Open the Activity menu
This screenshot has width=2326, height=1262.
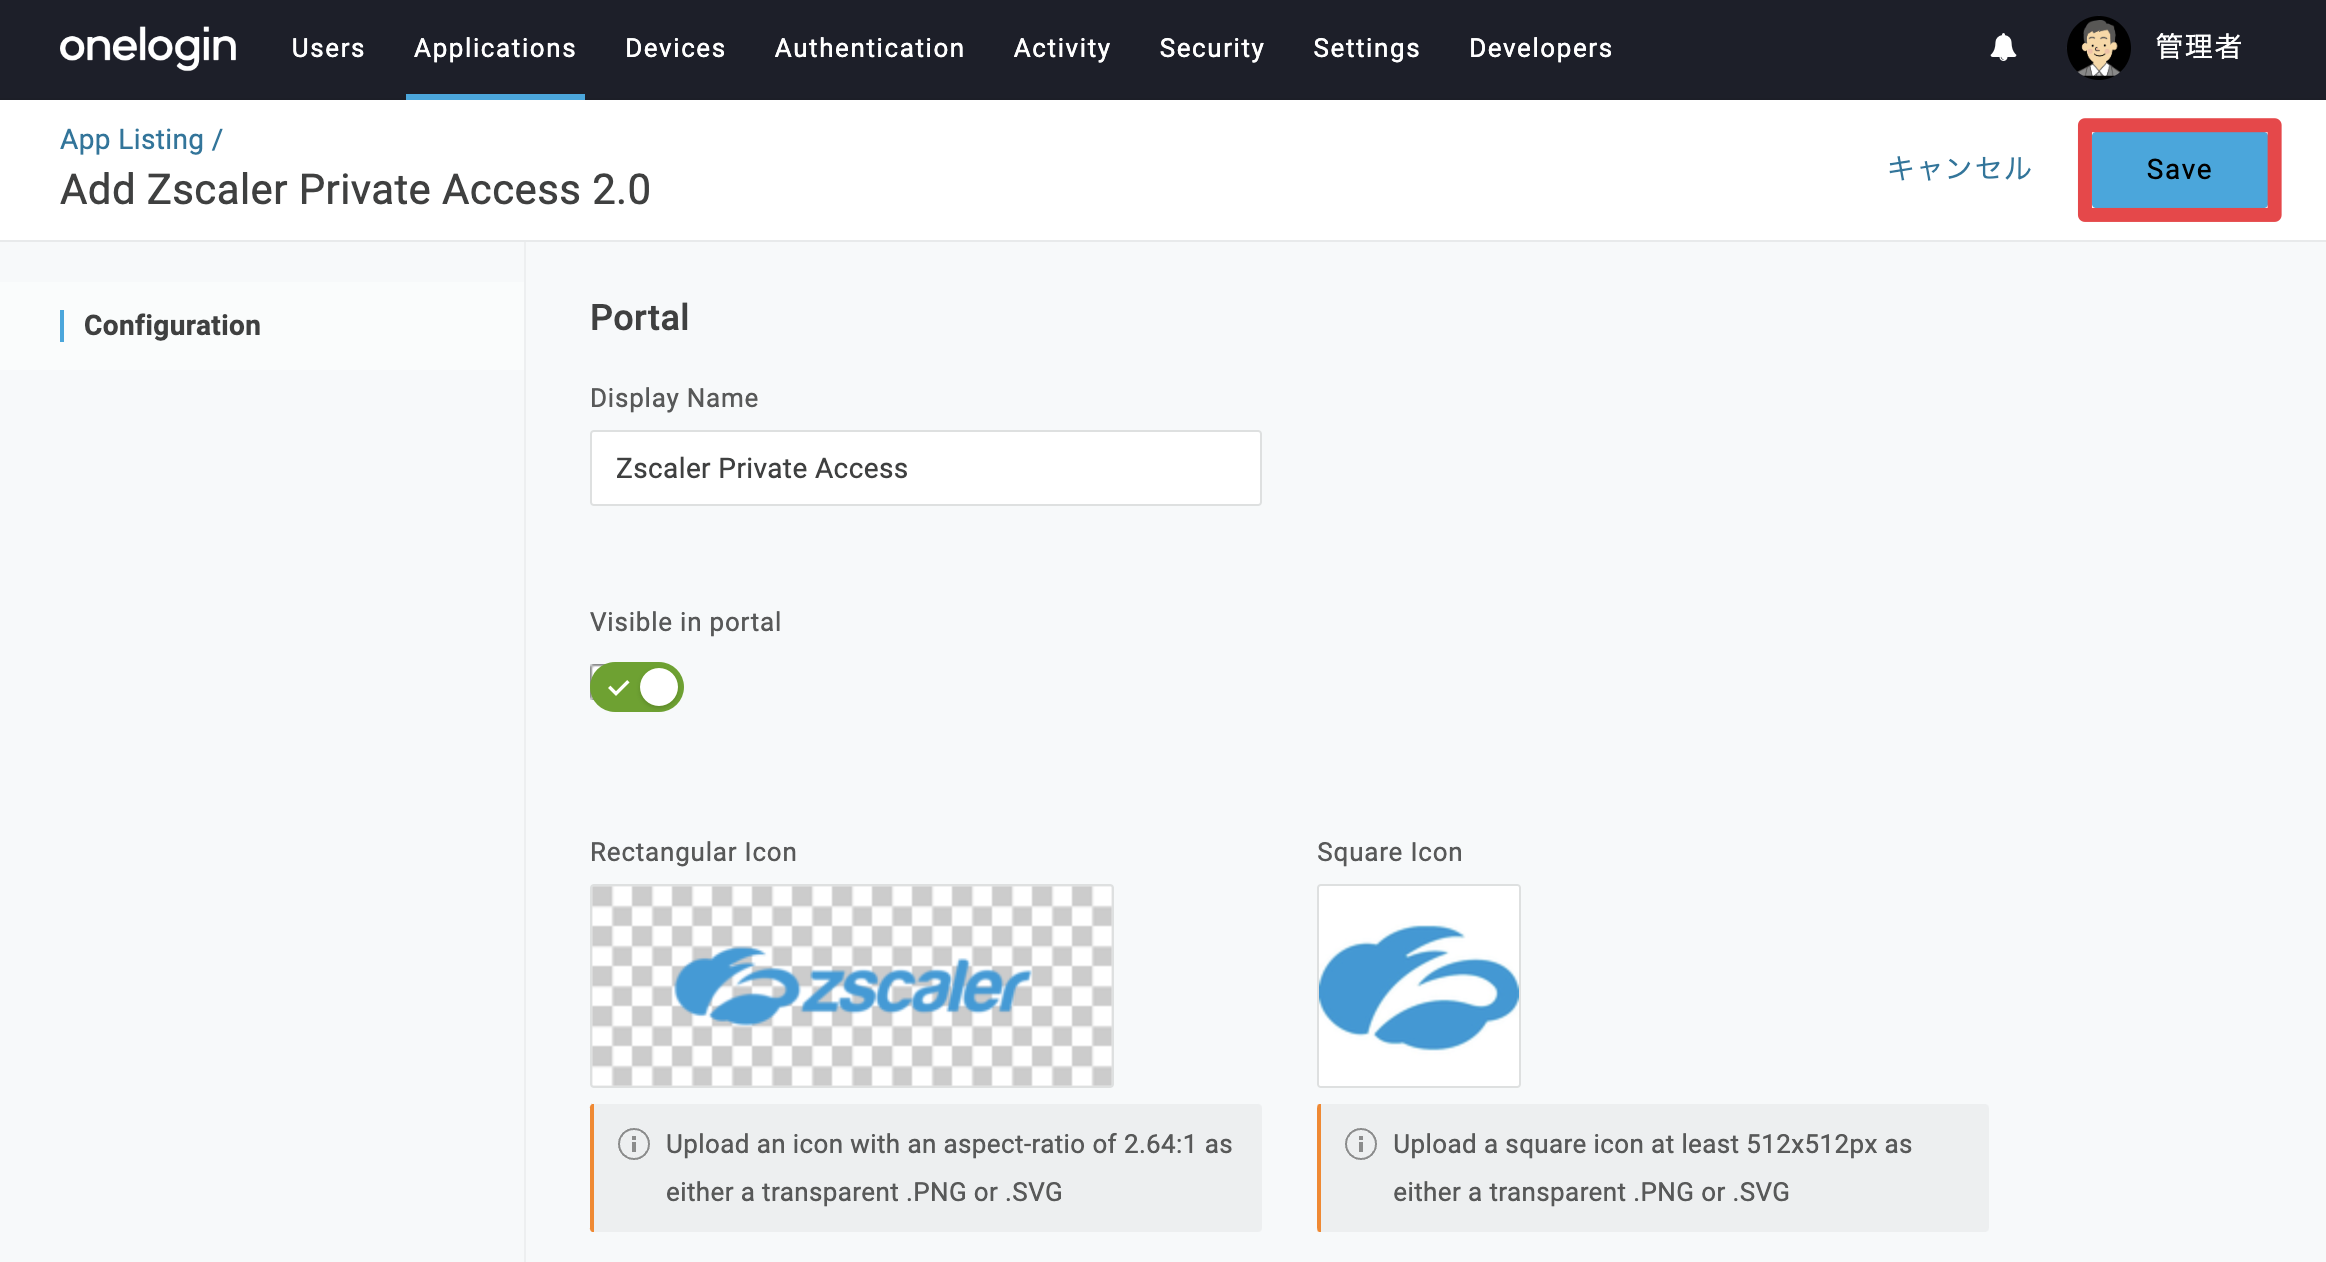click(x=1062, y=48)
